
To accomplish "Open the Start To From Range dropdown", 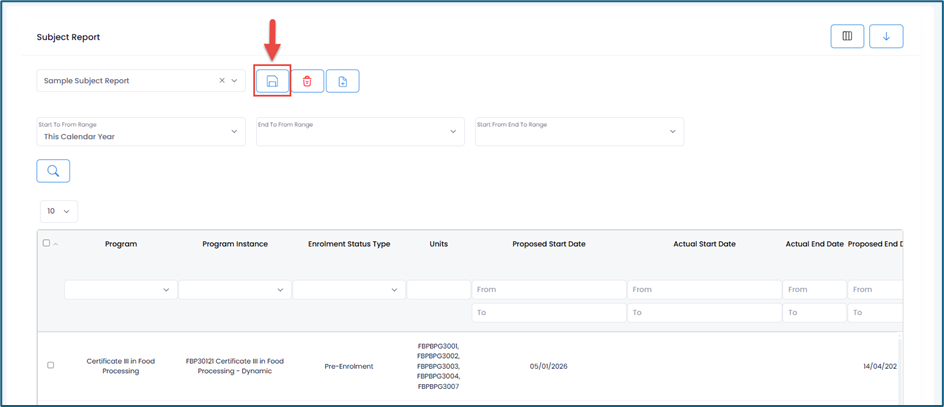I will [x=141, y=131].
